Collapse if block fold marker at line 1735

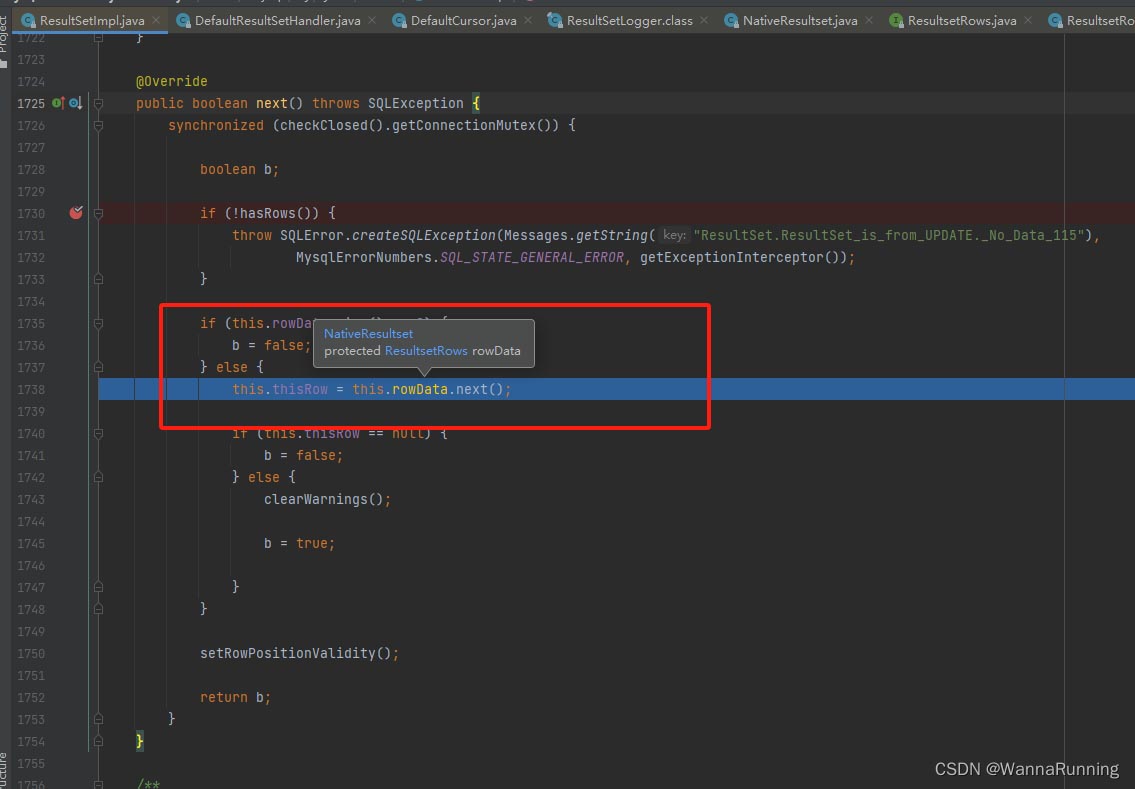98,323
